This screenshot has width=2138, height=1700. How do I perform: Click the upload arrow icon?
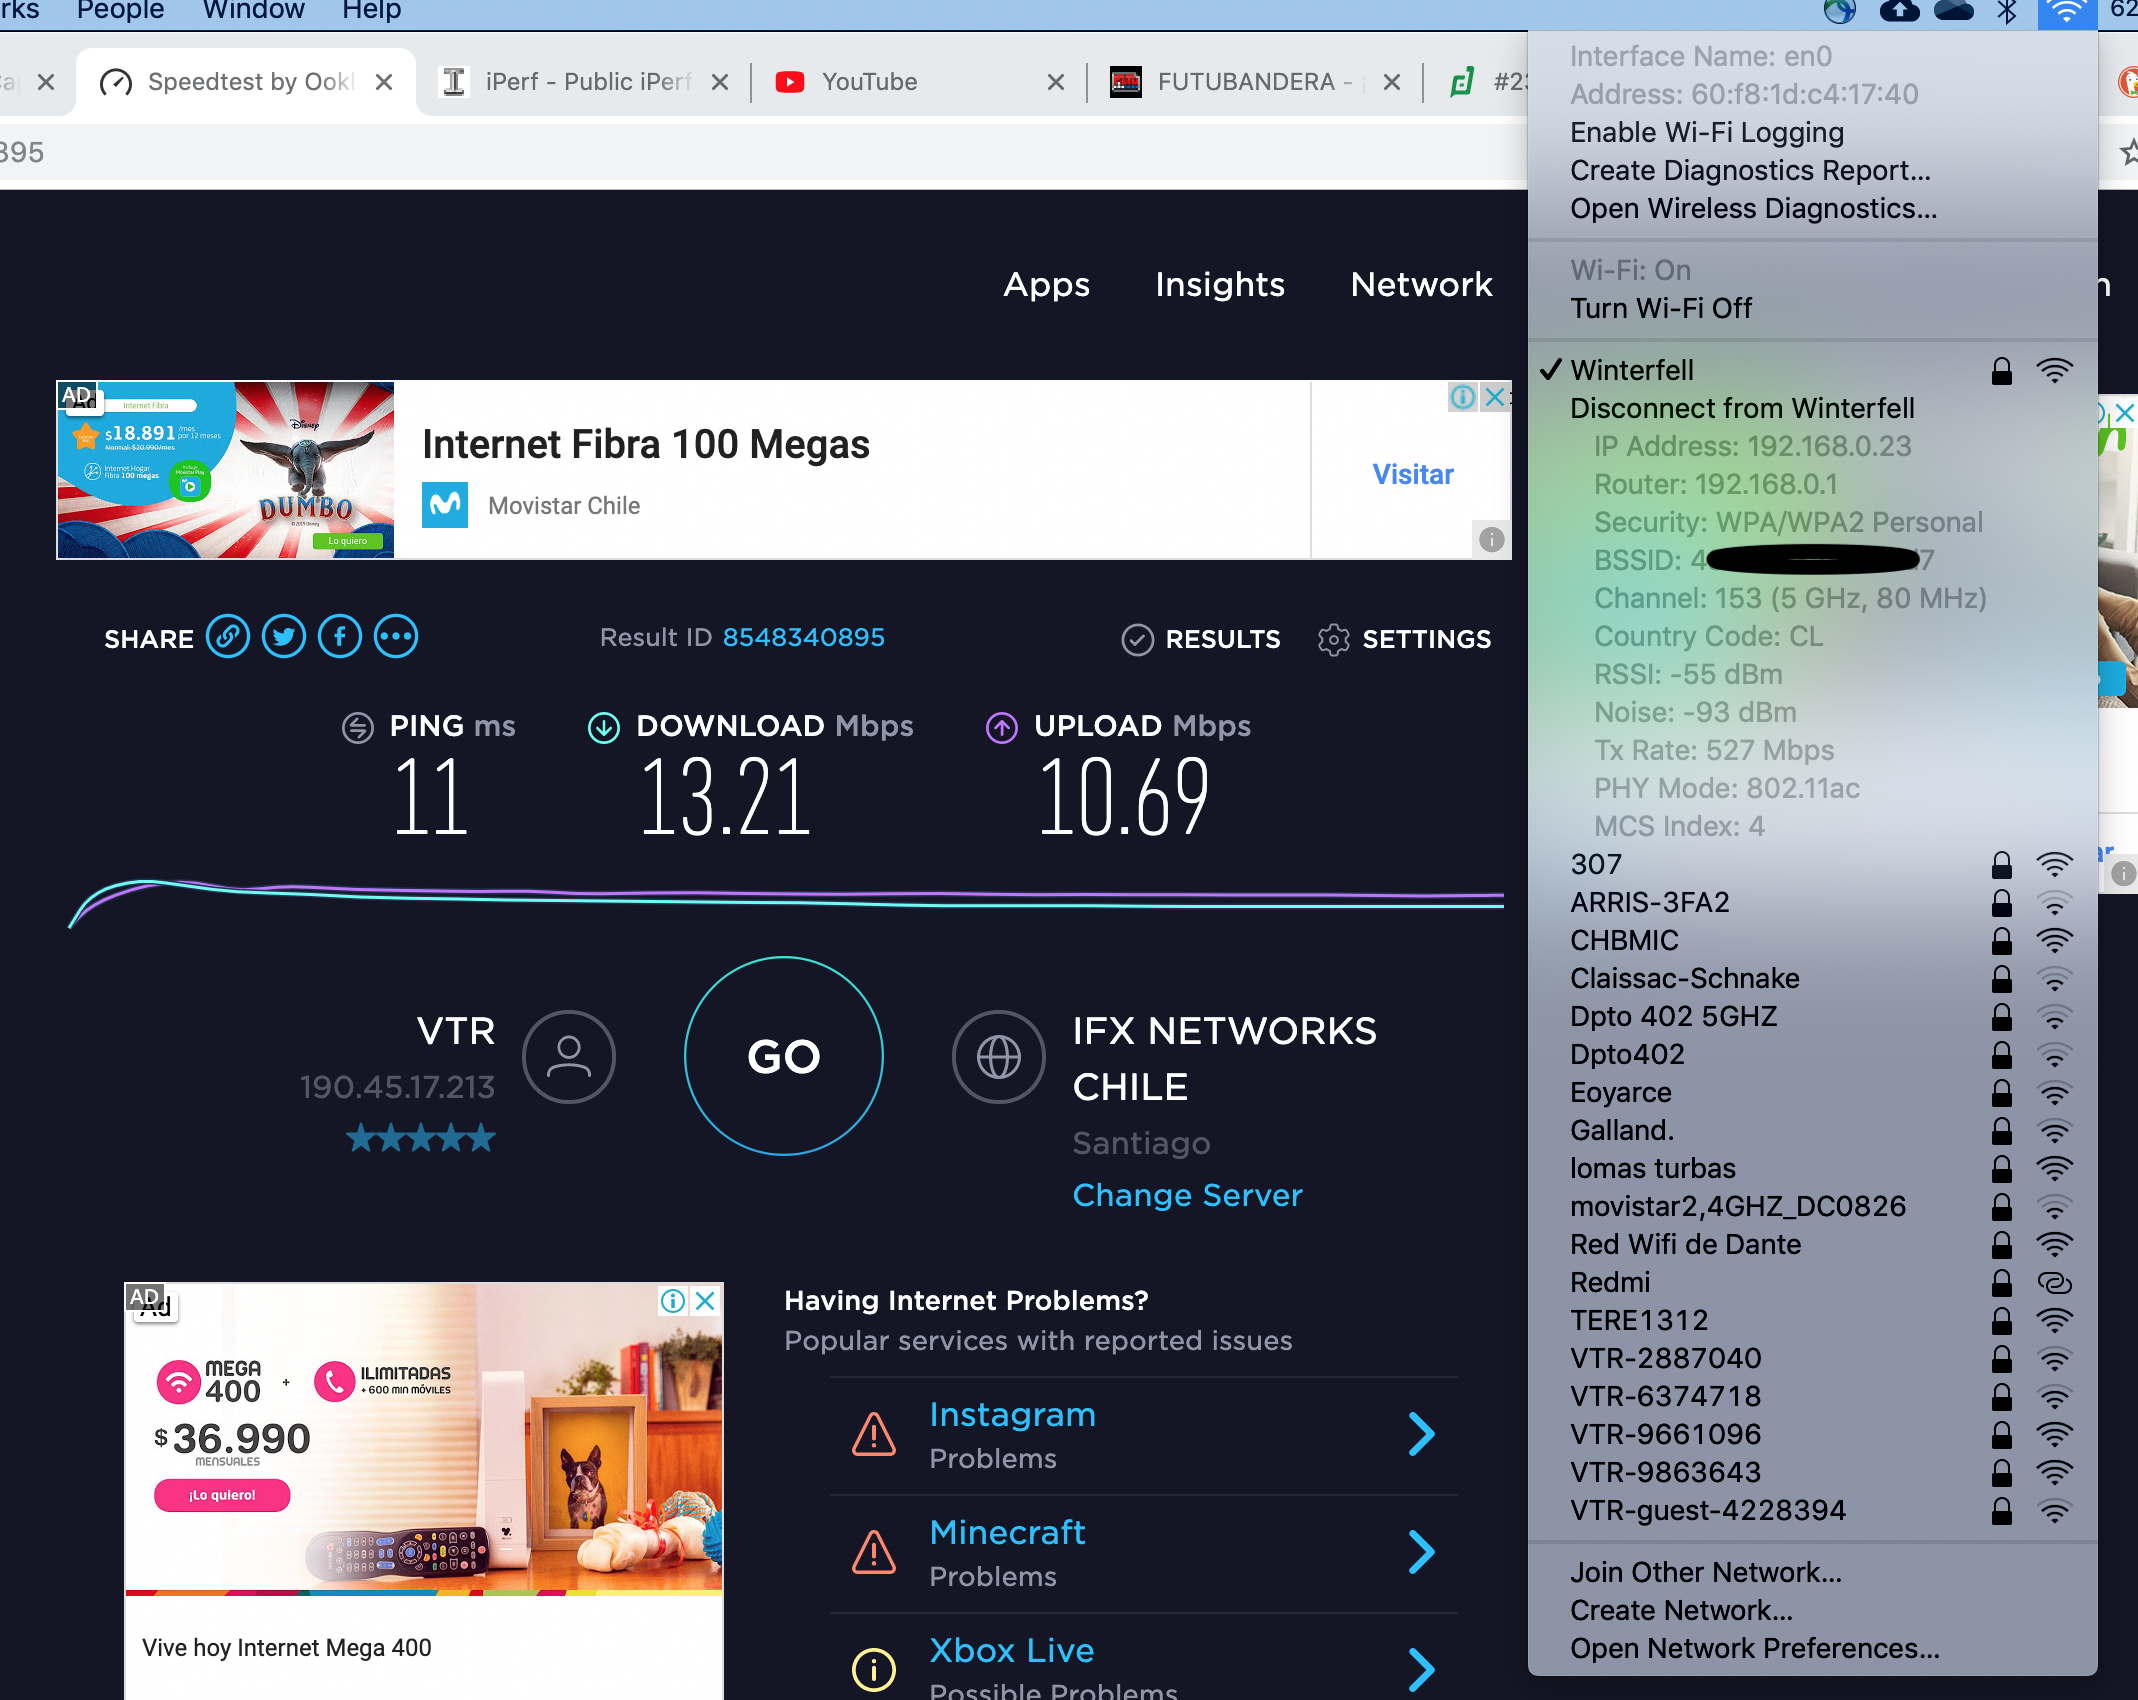(1002, 727)
